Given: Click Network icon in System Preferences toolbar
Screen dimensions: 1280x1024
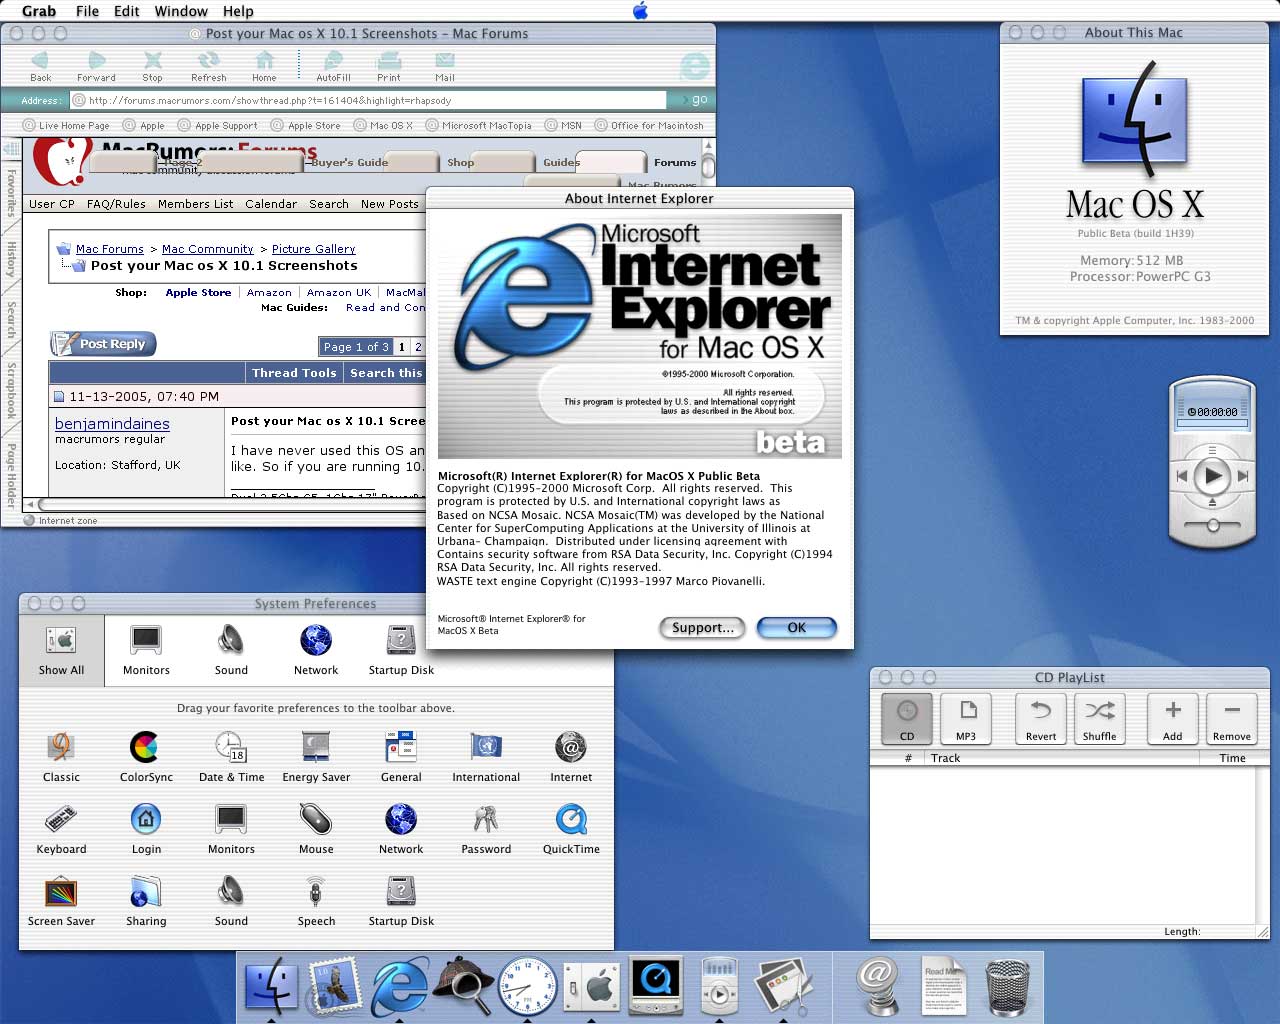Looking at the screenshot, I should (316, 650).
